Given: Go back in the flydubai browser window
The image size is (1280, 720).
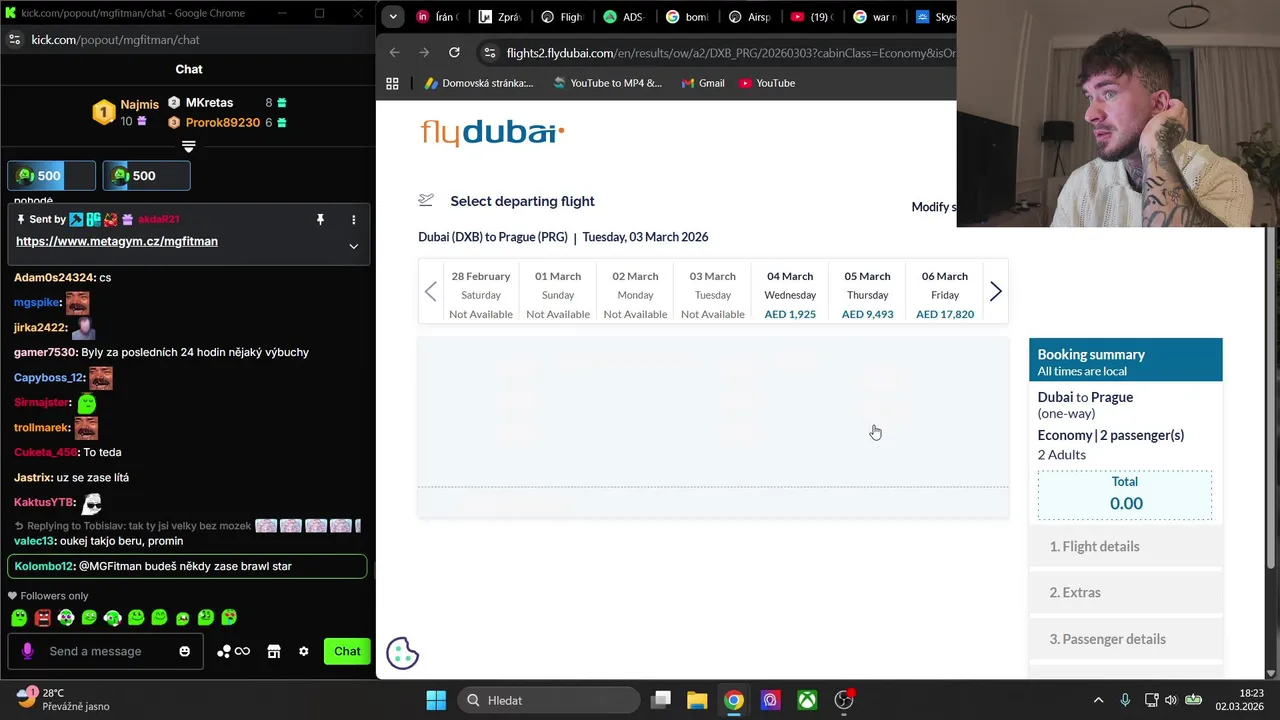Looking at the screenshot, I should (x=394, y=52).
